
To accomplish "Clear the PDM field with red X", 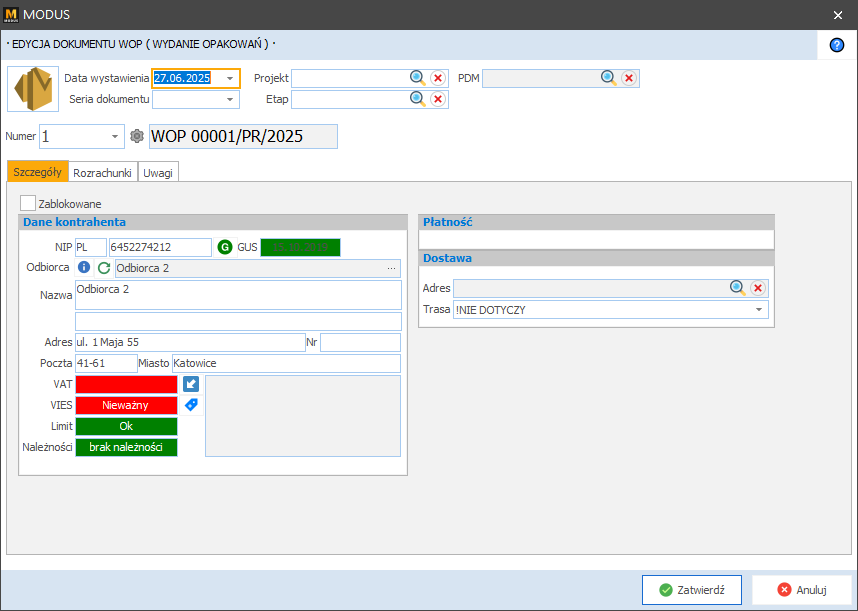I will (x=628, y=78).
